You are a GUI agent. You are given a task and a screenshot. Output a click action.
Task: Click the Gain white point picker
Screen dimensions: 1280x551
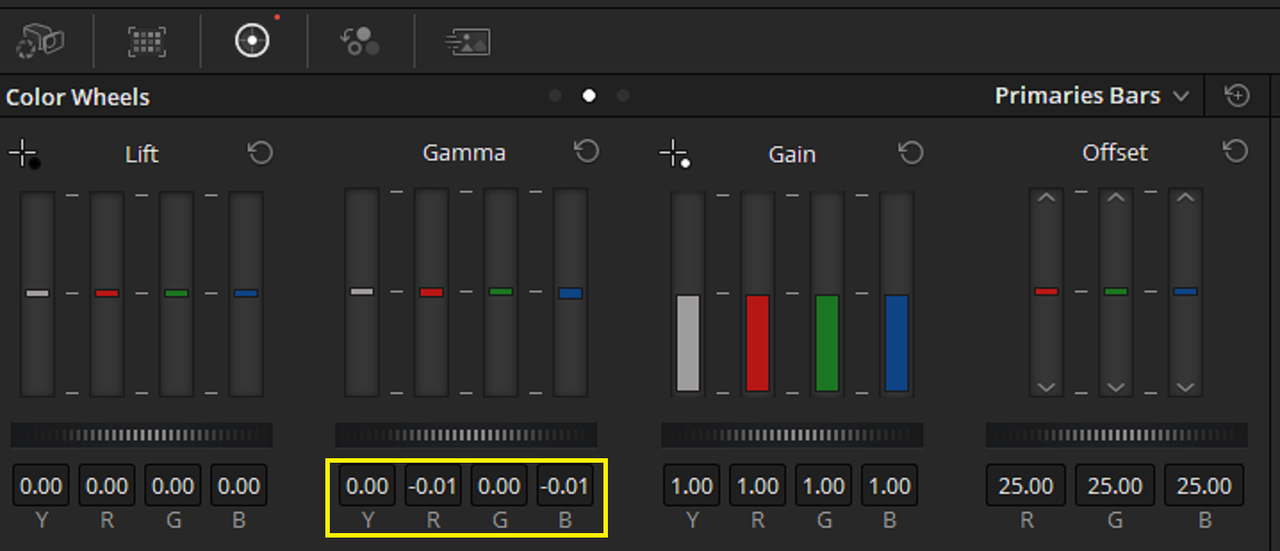pyautogui.click(x=675, y=154)
